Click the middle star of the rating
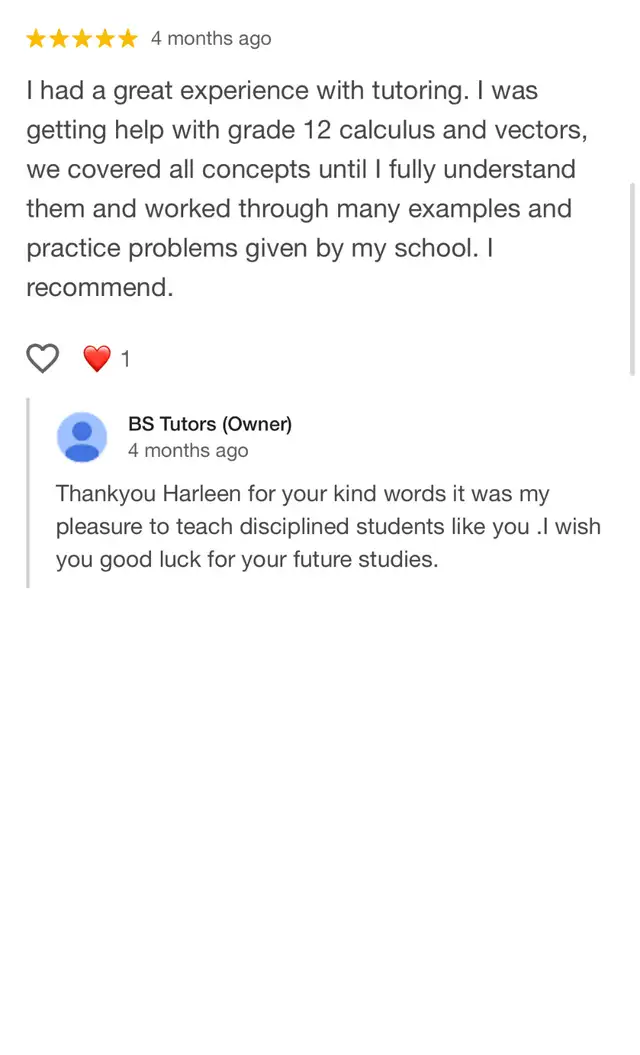This screenshot has height=1055, width=640. (82, 39)
